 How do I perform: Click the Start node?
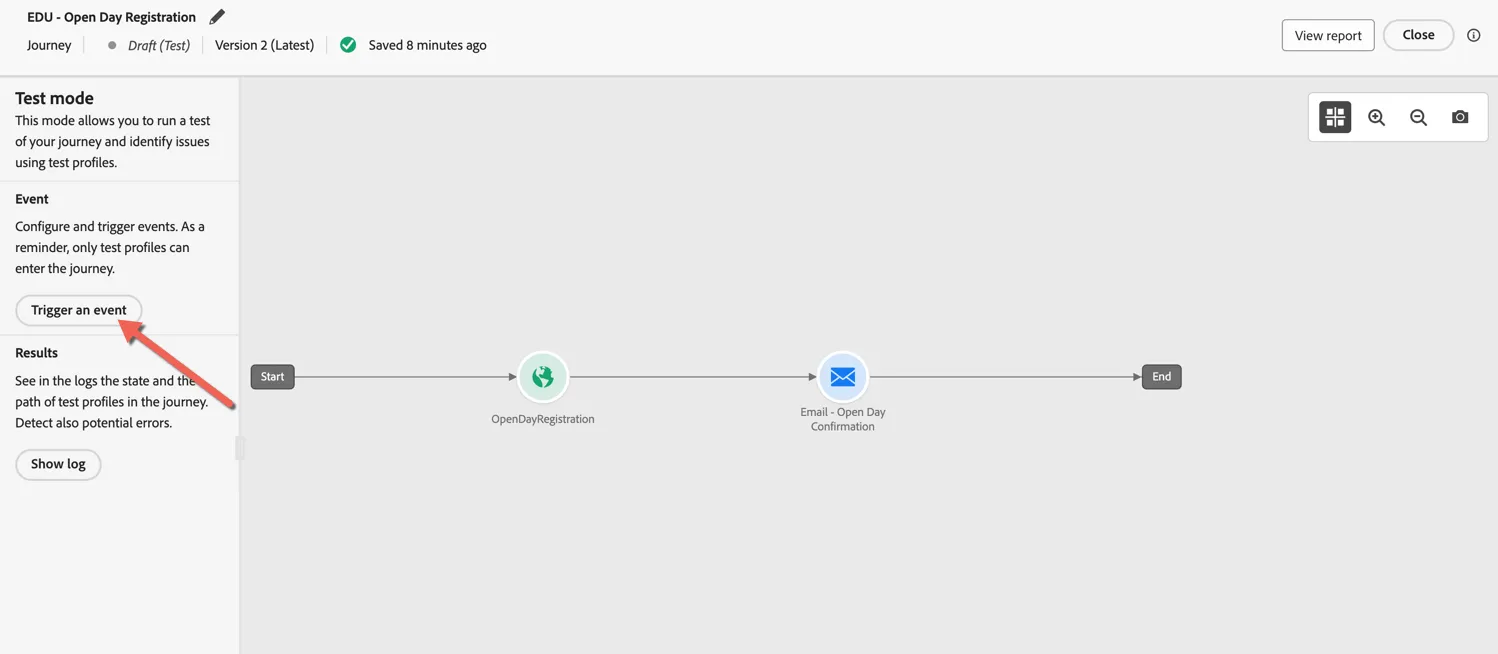click(272, 377)
